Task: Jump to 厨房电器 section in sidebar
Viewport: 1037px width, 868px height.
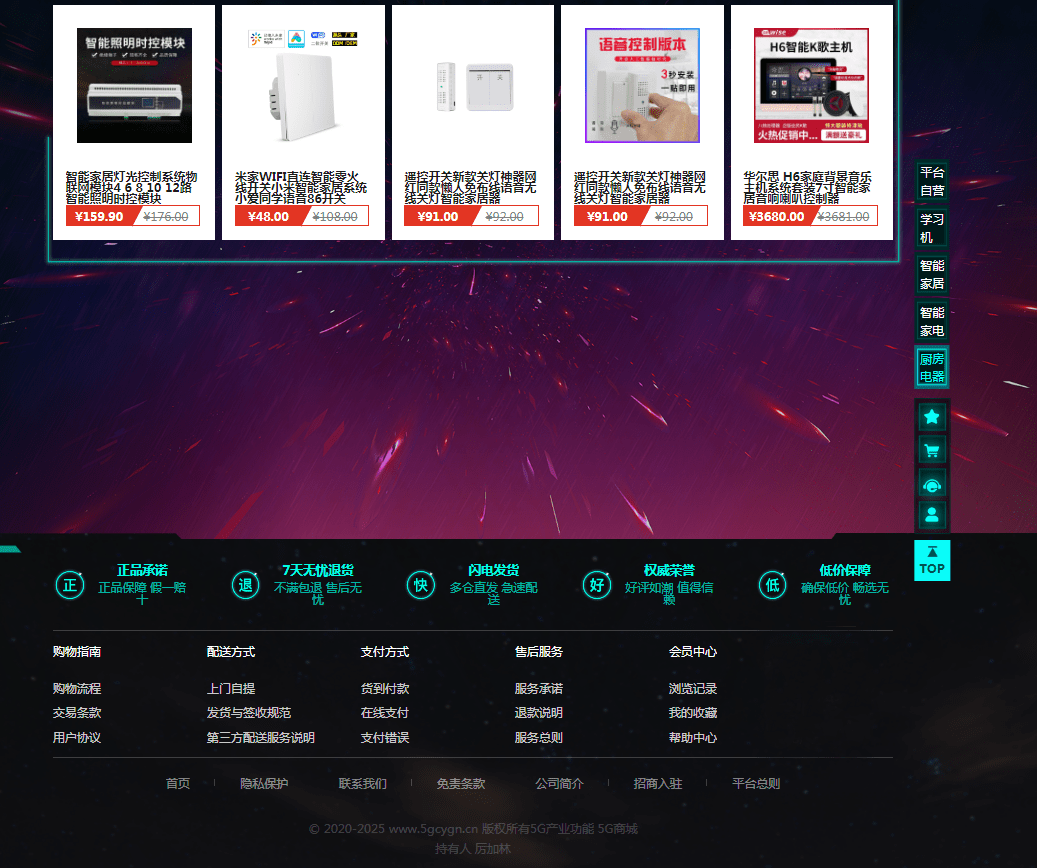Action: pos(932,367)
